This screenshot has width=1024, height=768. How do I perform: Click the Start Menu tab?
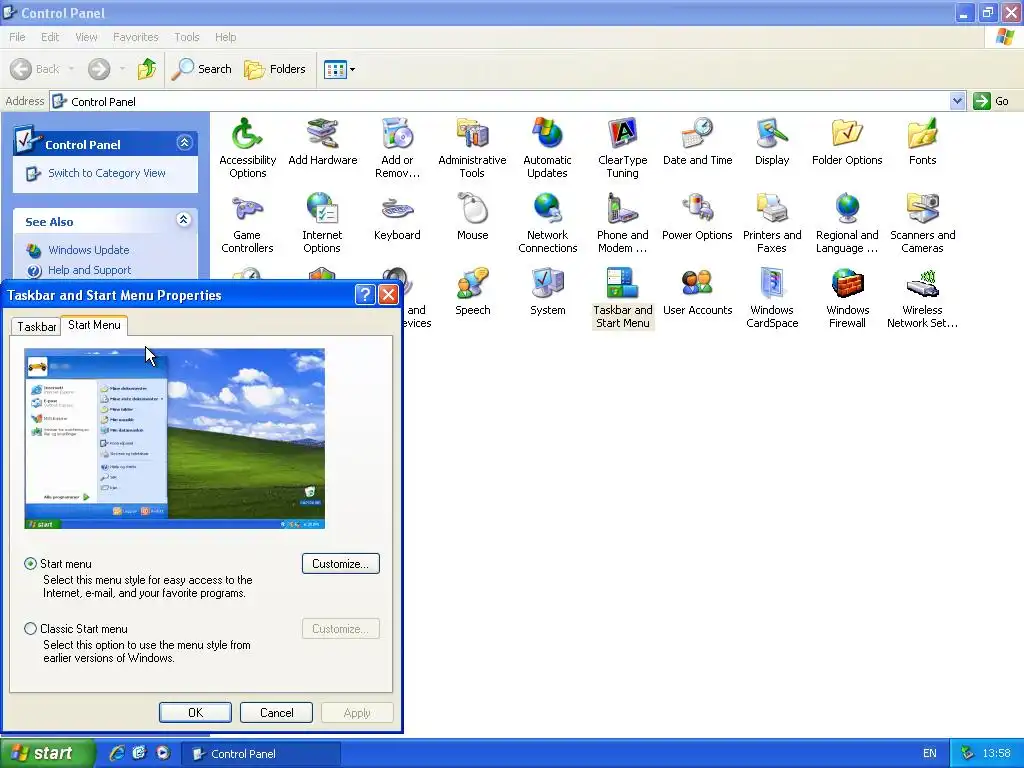coord(94,325)
